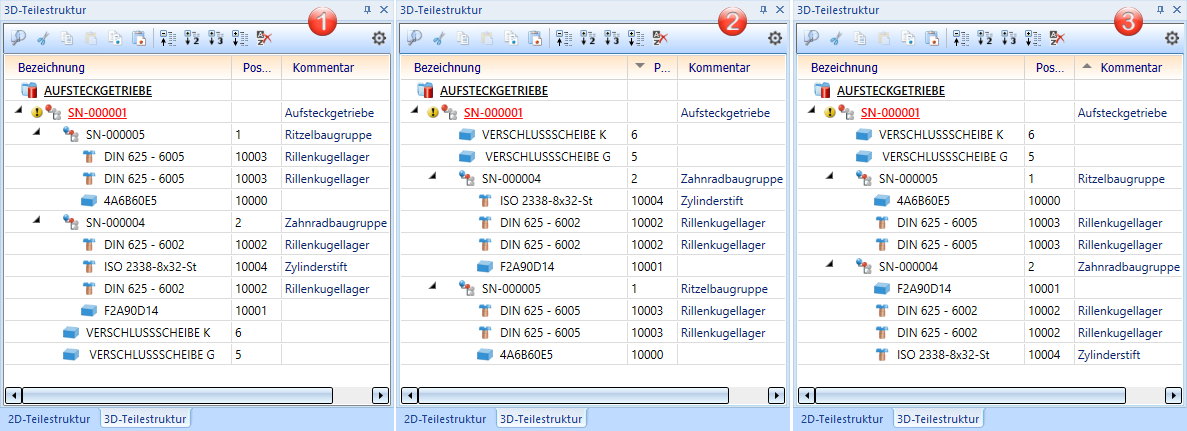Click the scroll-right arrow in the middle panel

coord(776,395)
